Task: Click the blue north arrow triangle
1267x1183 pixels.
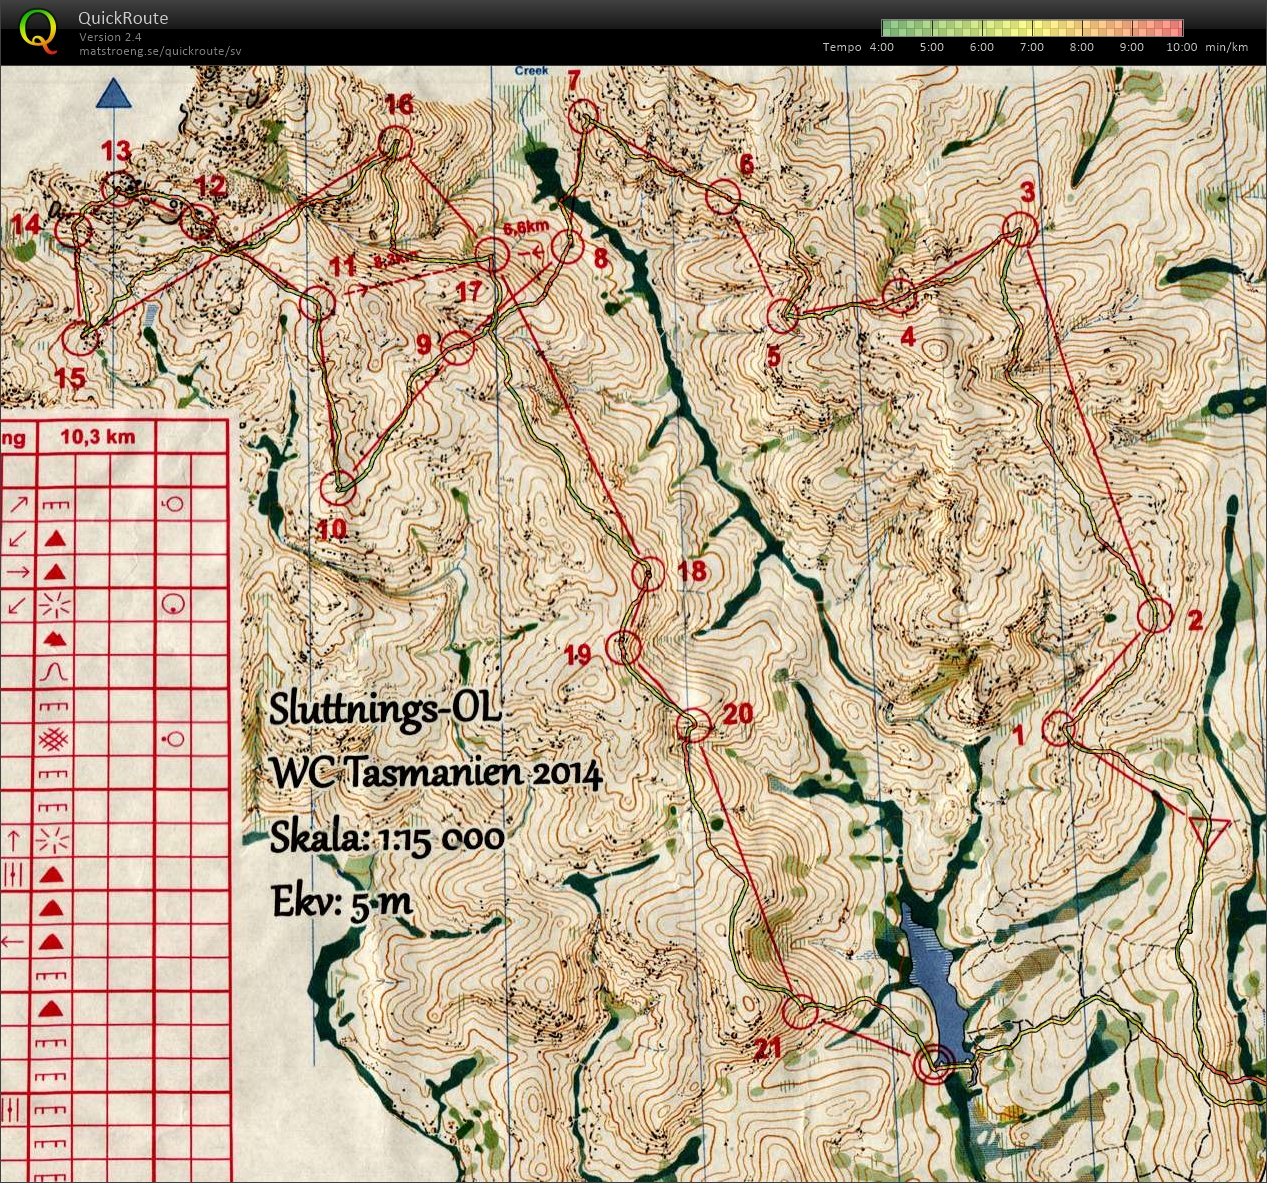Action: pyautogui.click(x=114, y=94)
